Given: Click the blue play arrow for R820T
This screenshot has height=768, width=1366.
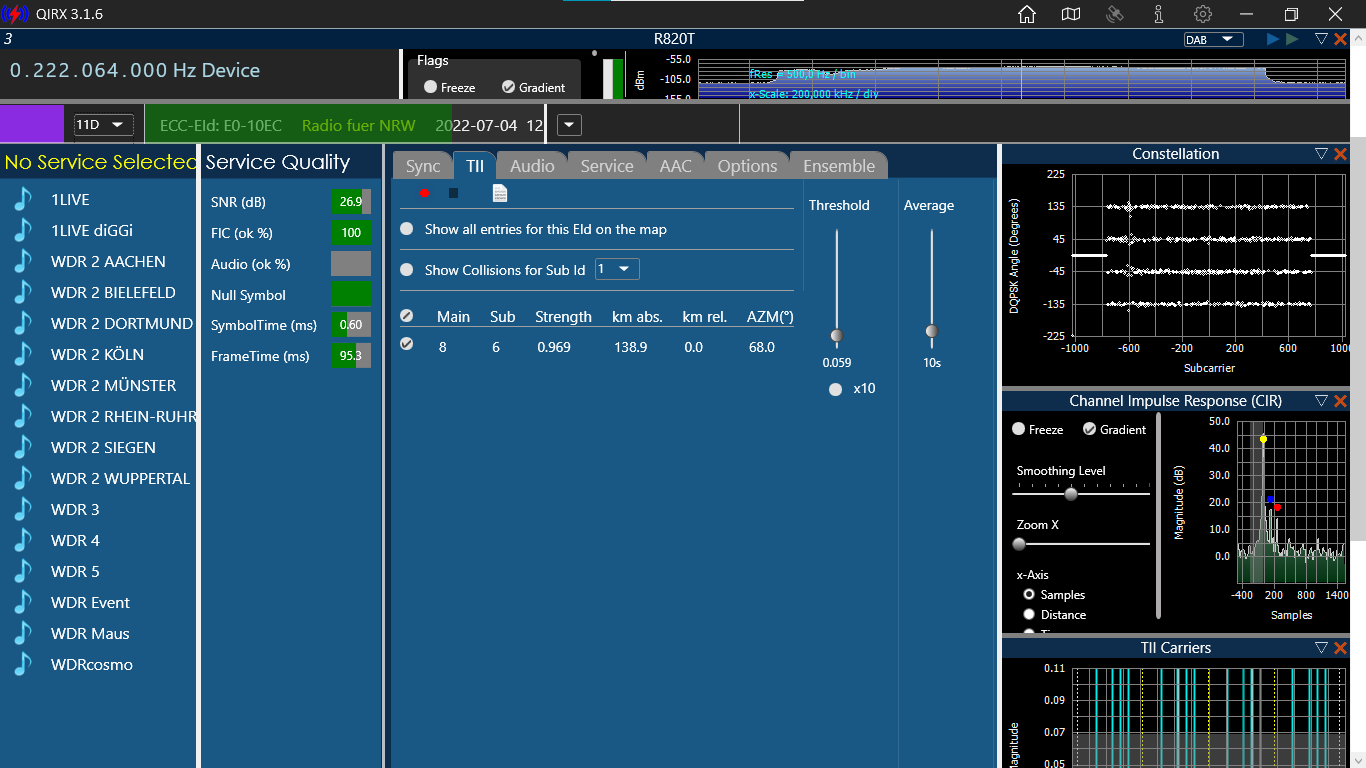Looking at the screenshot, I should click(1272, 39).
